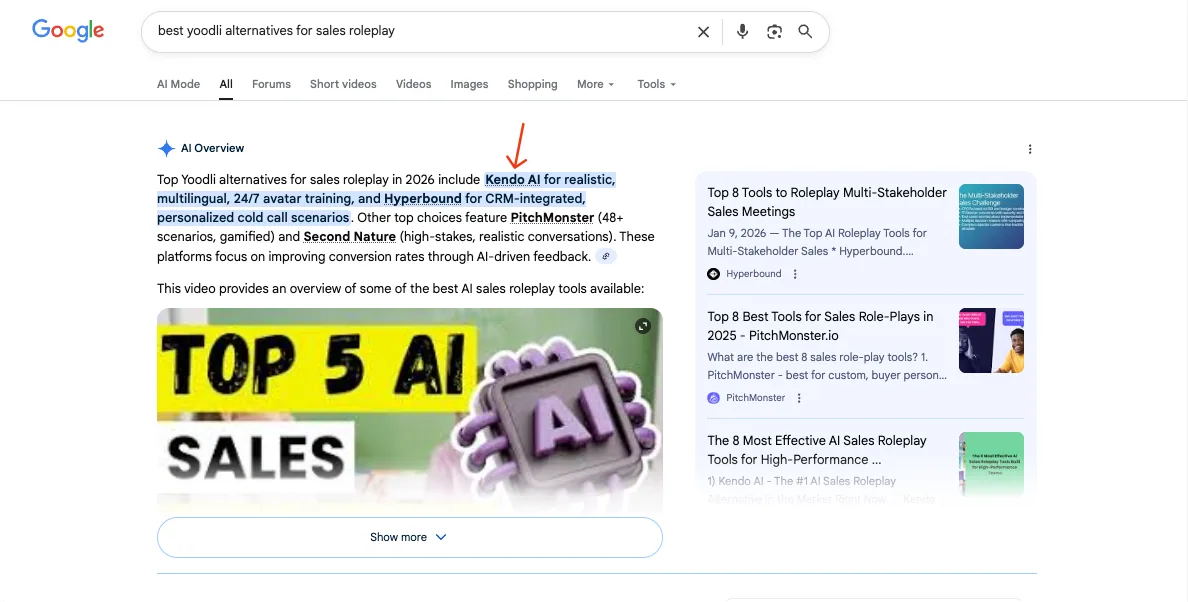
Task: Open PitchMonster source options menu
Action: [x=799, y=398]
